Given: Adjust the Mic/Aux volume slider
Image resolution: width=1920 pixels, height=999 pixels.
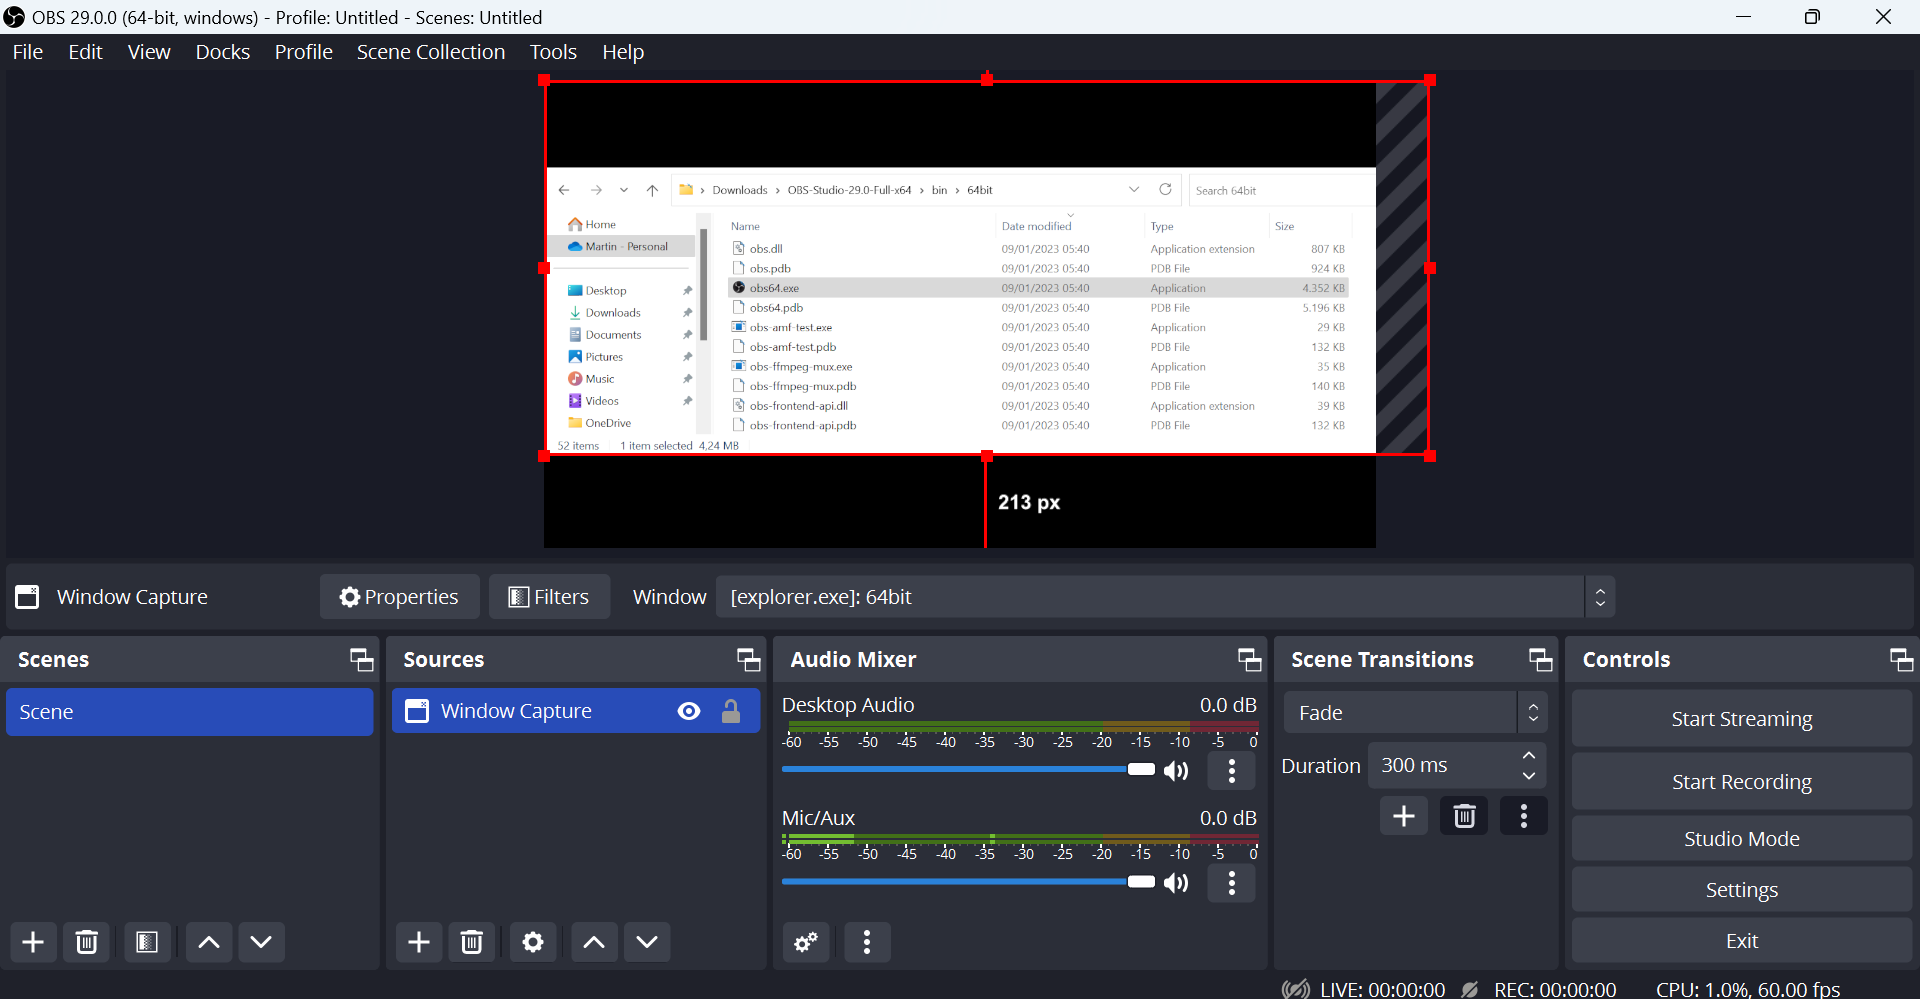Looking at the screenshot, I should [x=1140, y=882].
